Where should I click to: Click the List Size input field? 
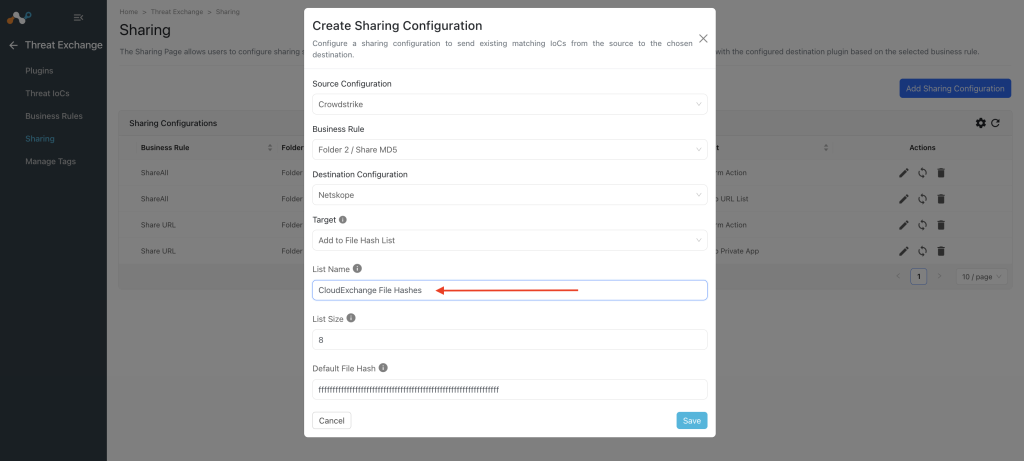click(x=509, y=340)
